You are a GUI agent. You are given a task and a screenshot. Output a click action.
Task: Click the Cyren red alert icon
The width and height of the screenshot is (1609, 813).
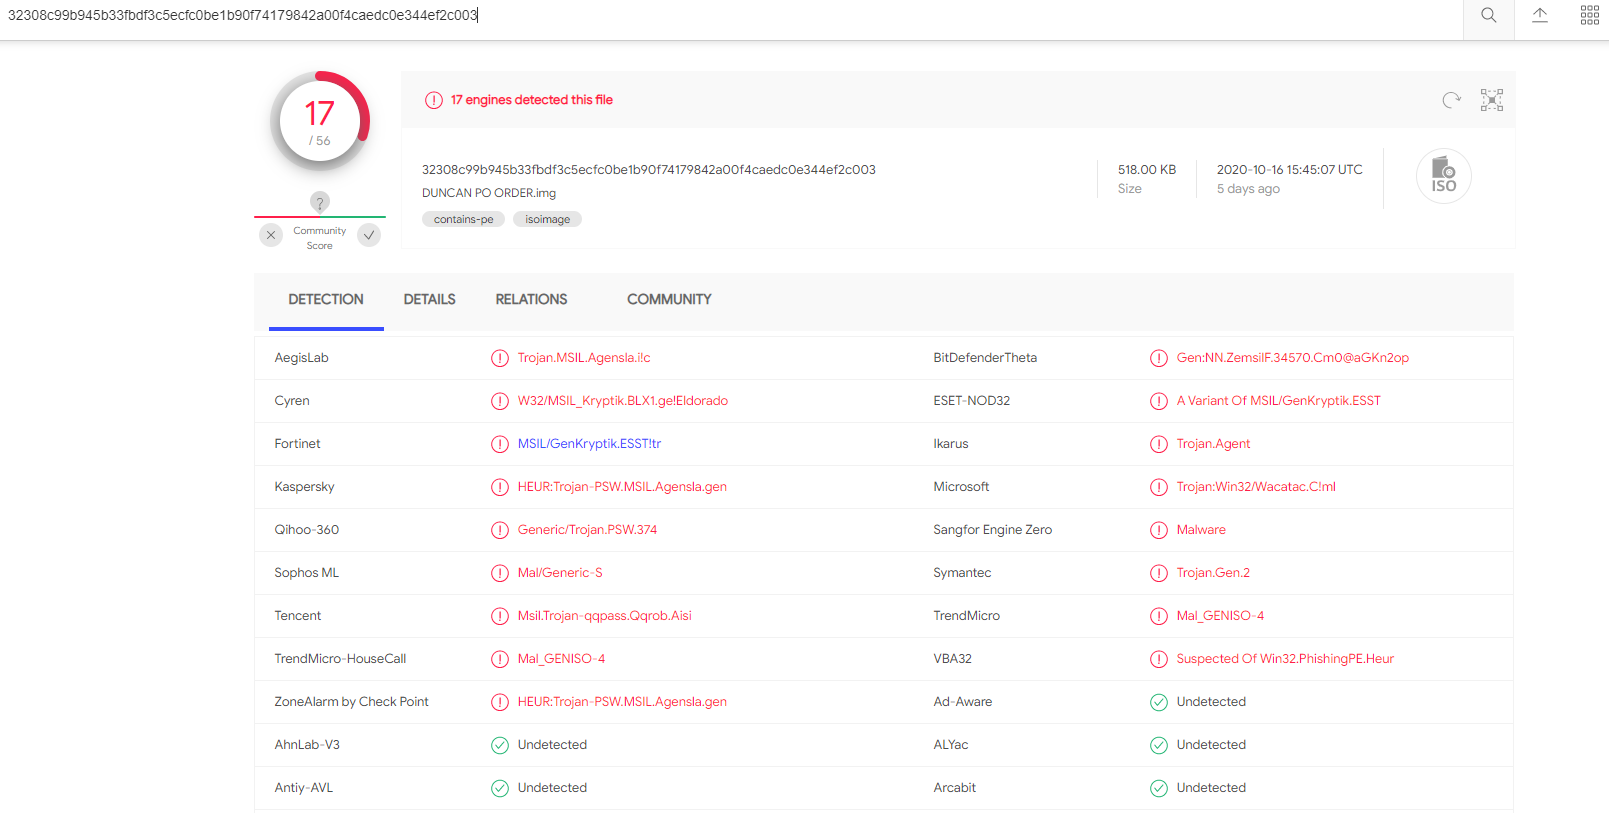[500, 401]
